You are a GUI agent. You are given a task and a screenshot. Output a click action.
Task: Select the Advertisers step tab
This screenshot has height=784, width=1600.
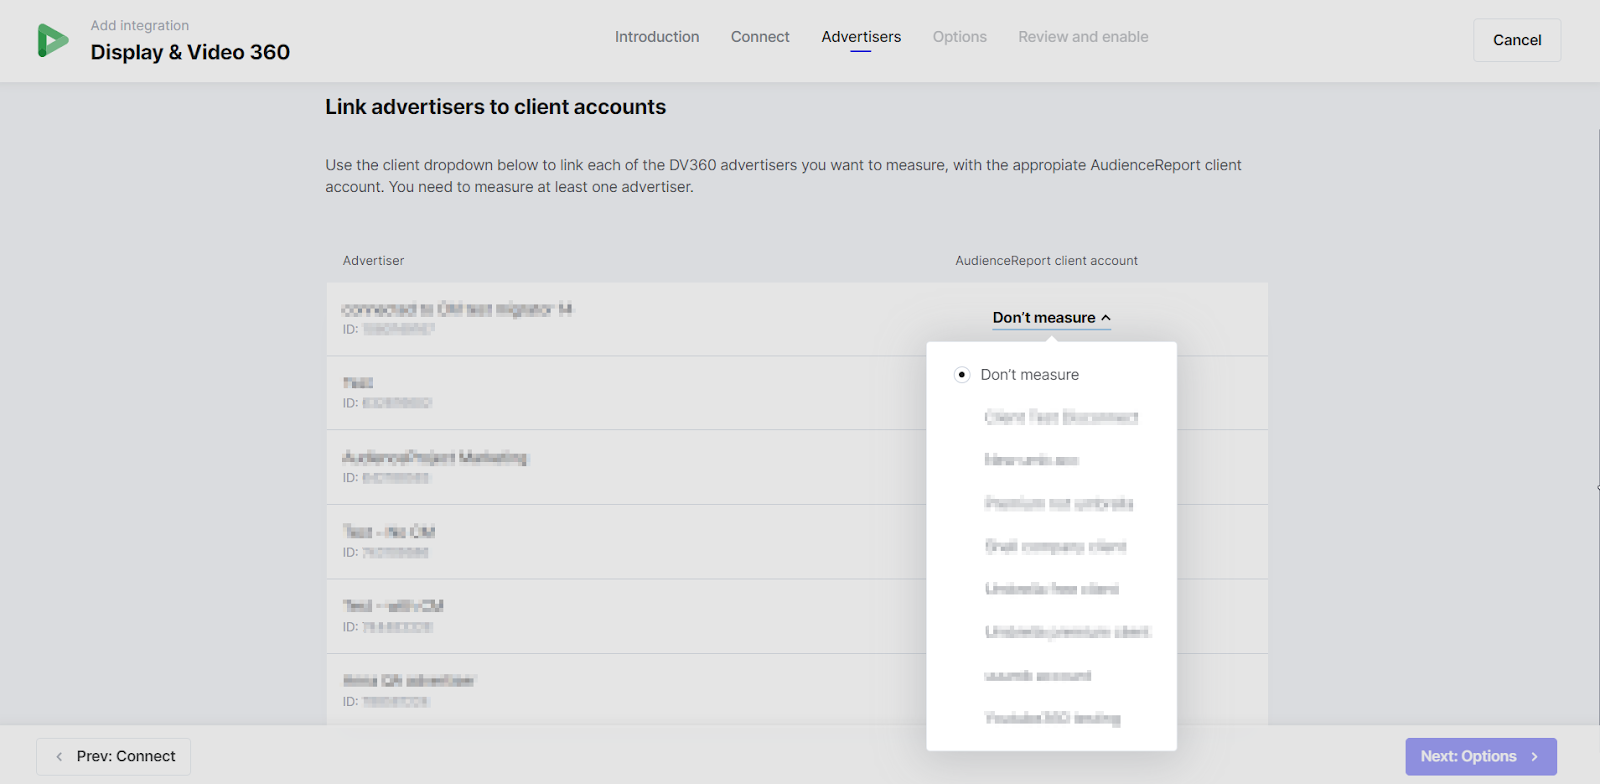click(x=861, y=37)
